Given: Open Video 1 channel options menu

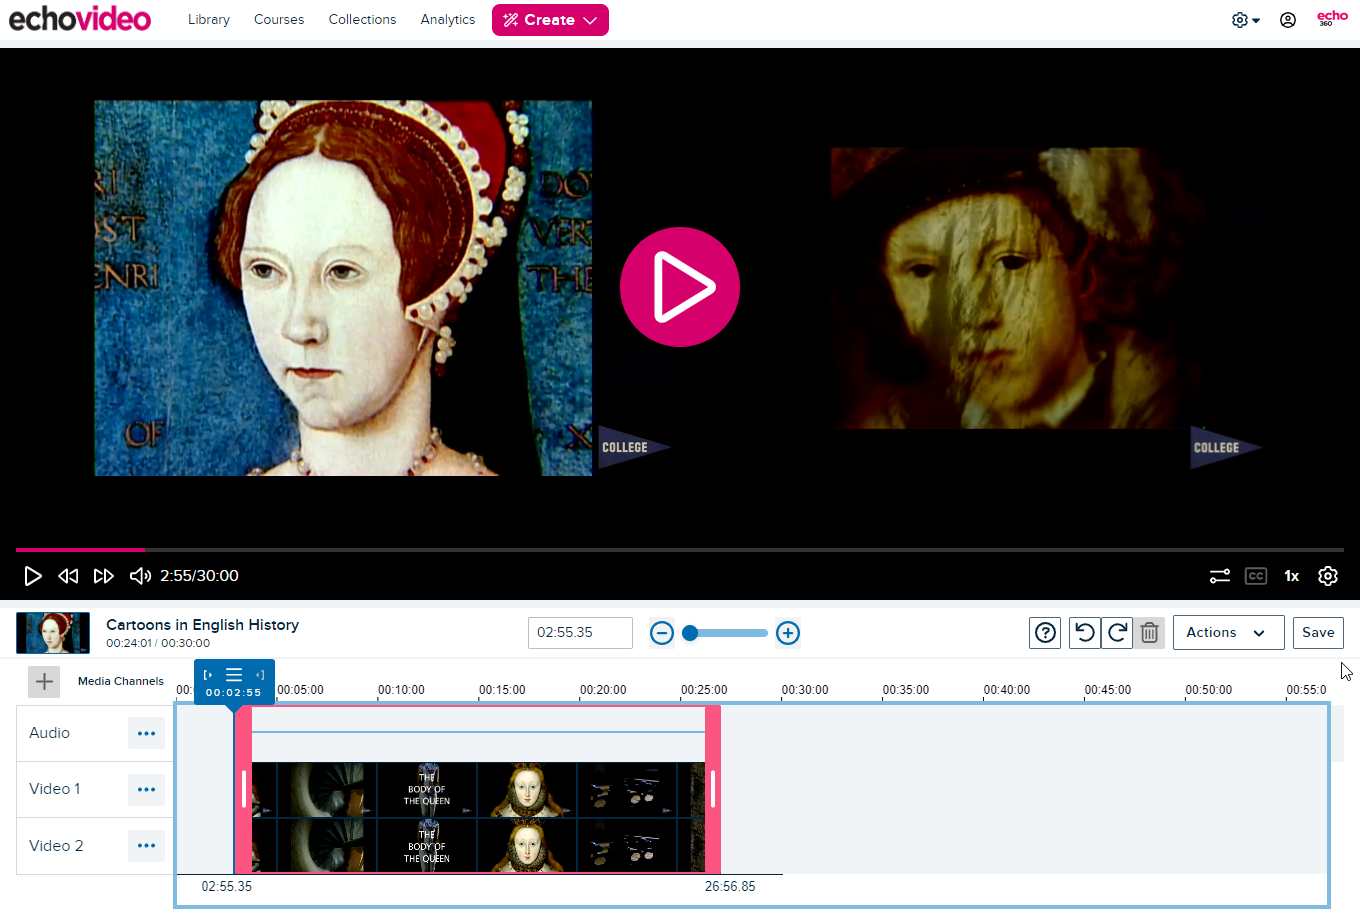Looking at the screenshot, I should point(146,789).
